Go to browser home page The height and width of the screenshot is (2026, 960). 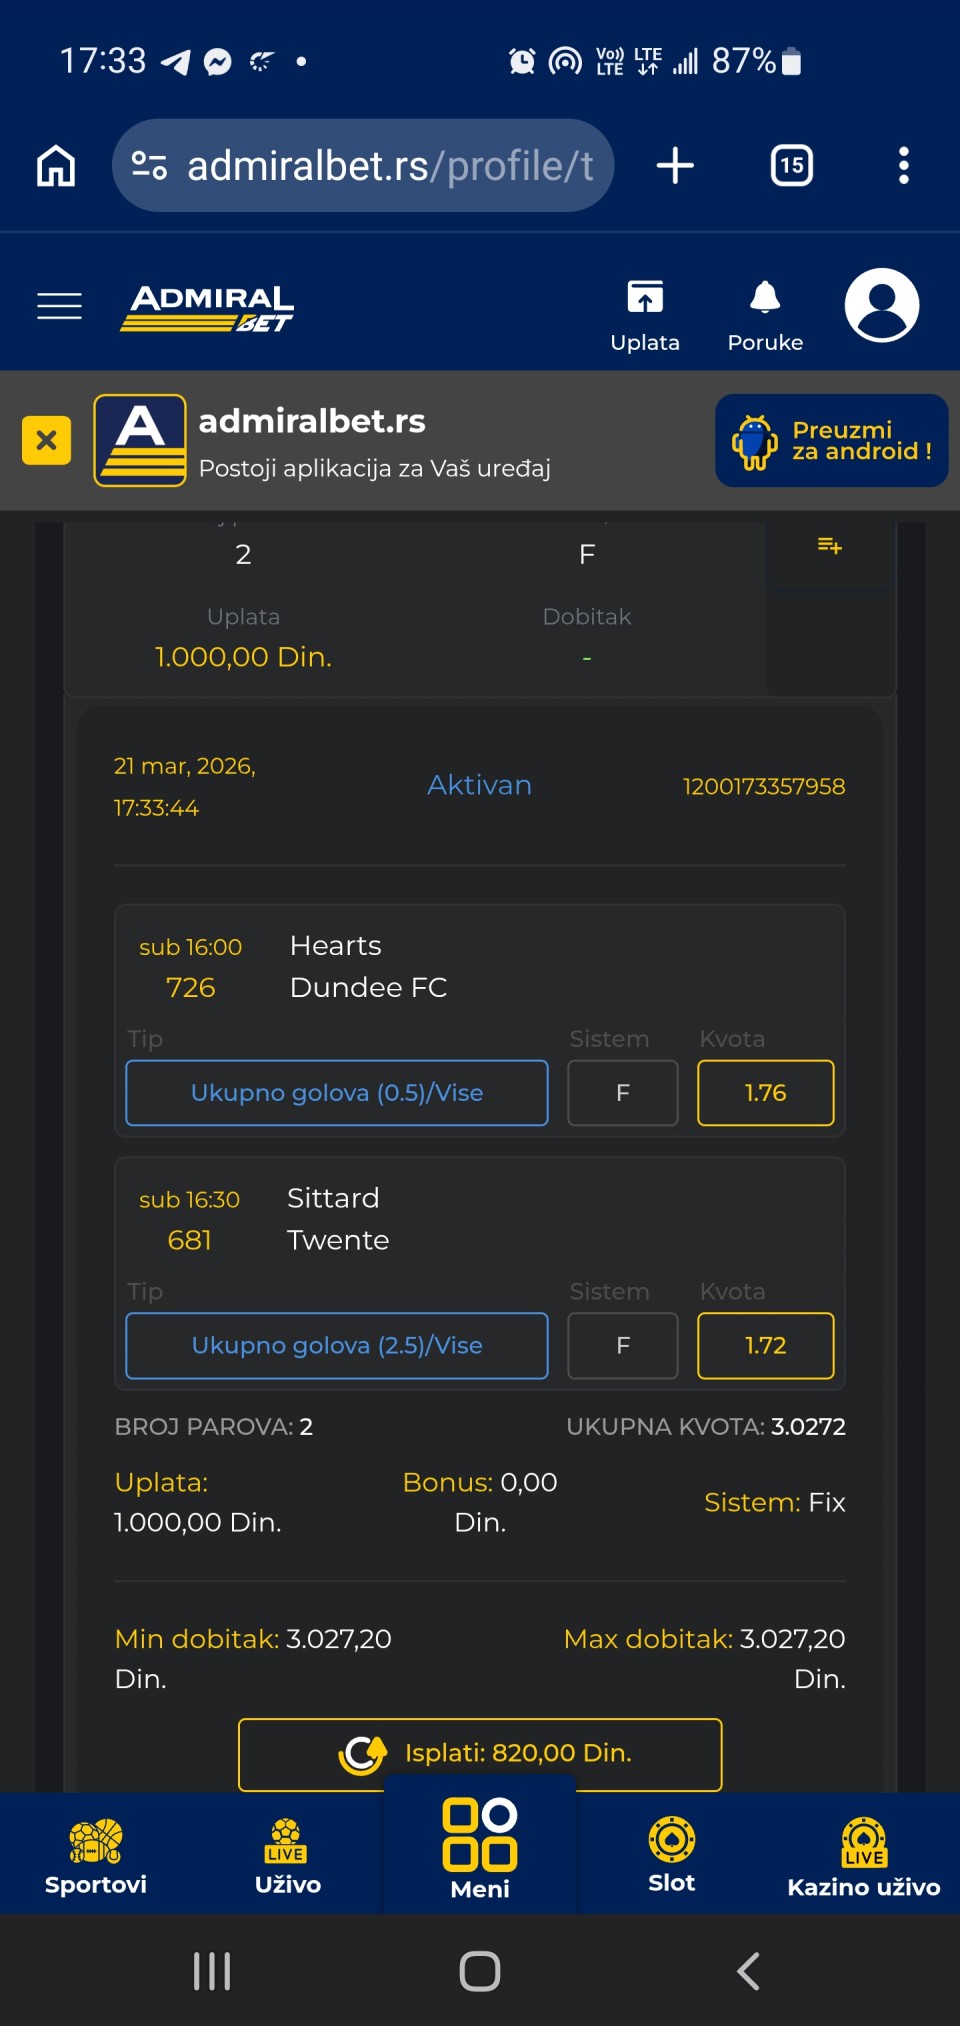(56, 166)
